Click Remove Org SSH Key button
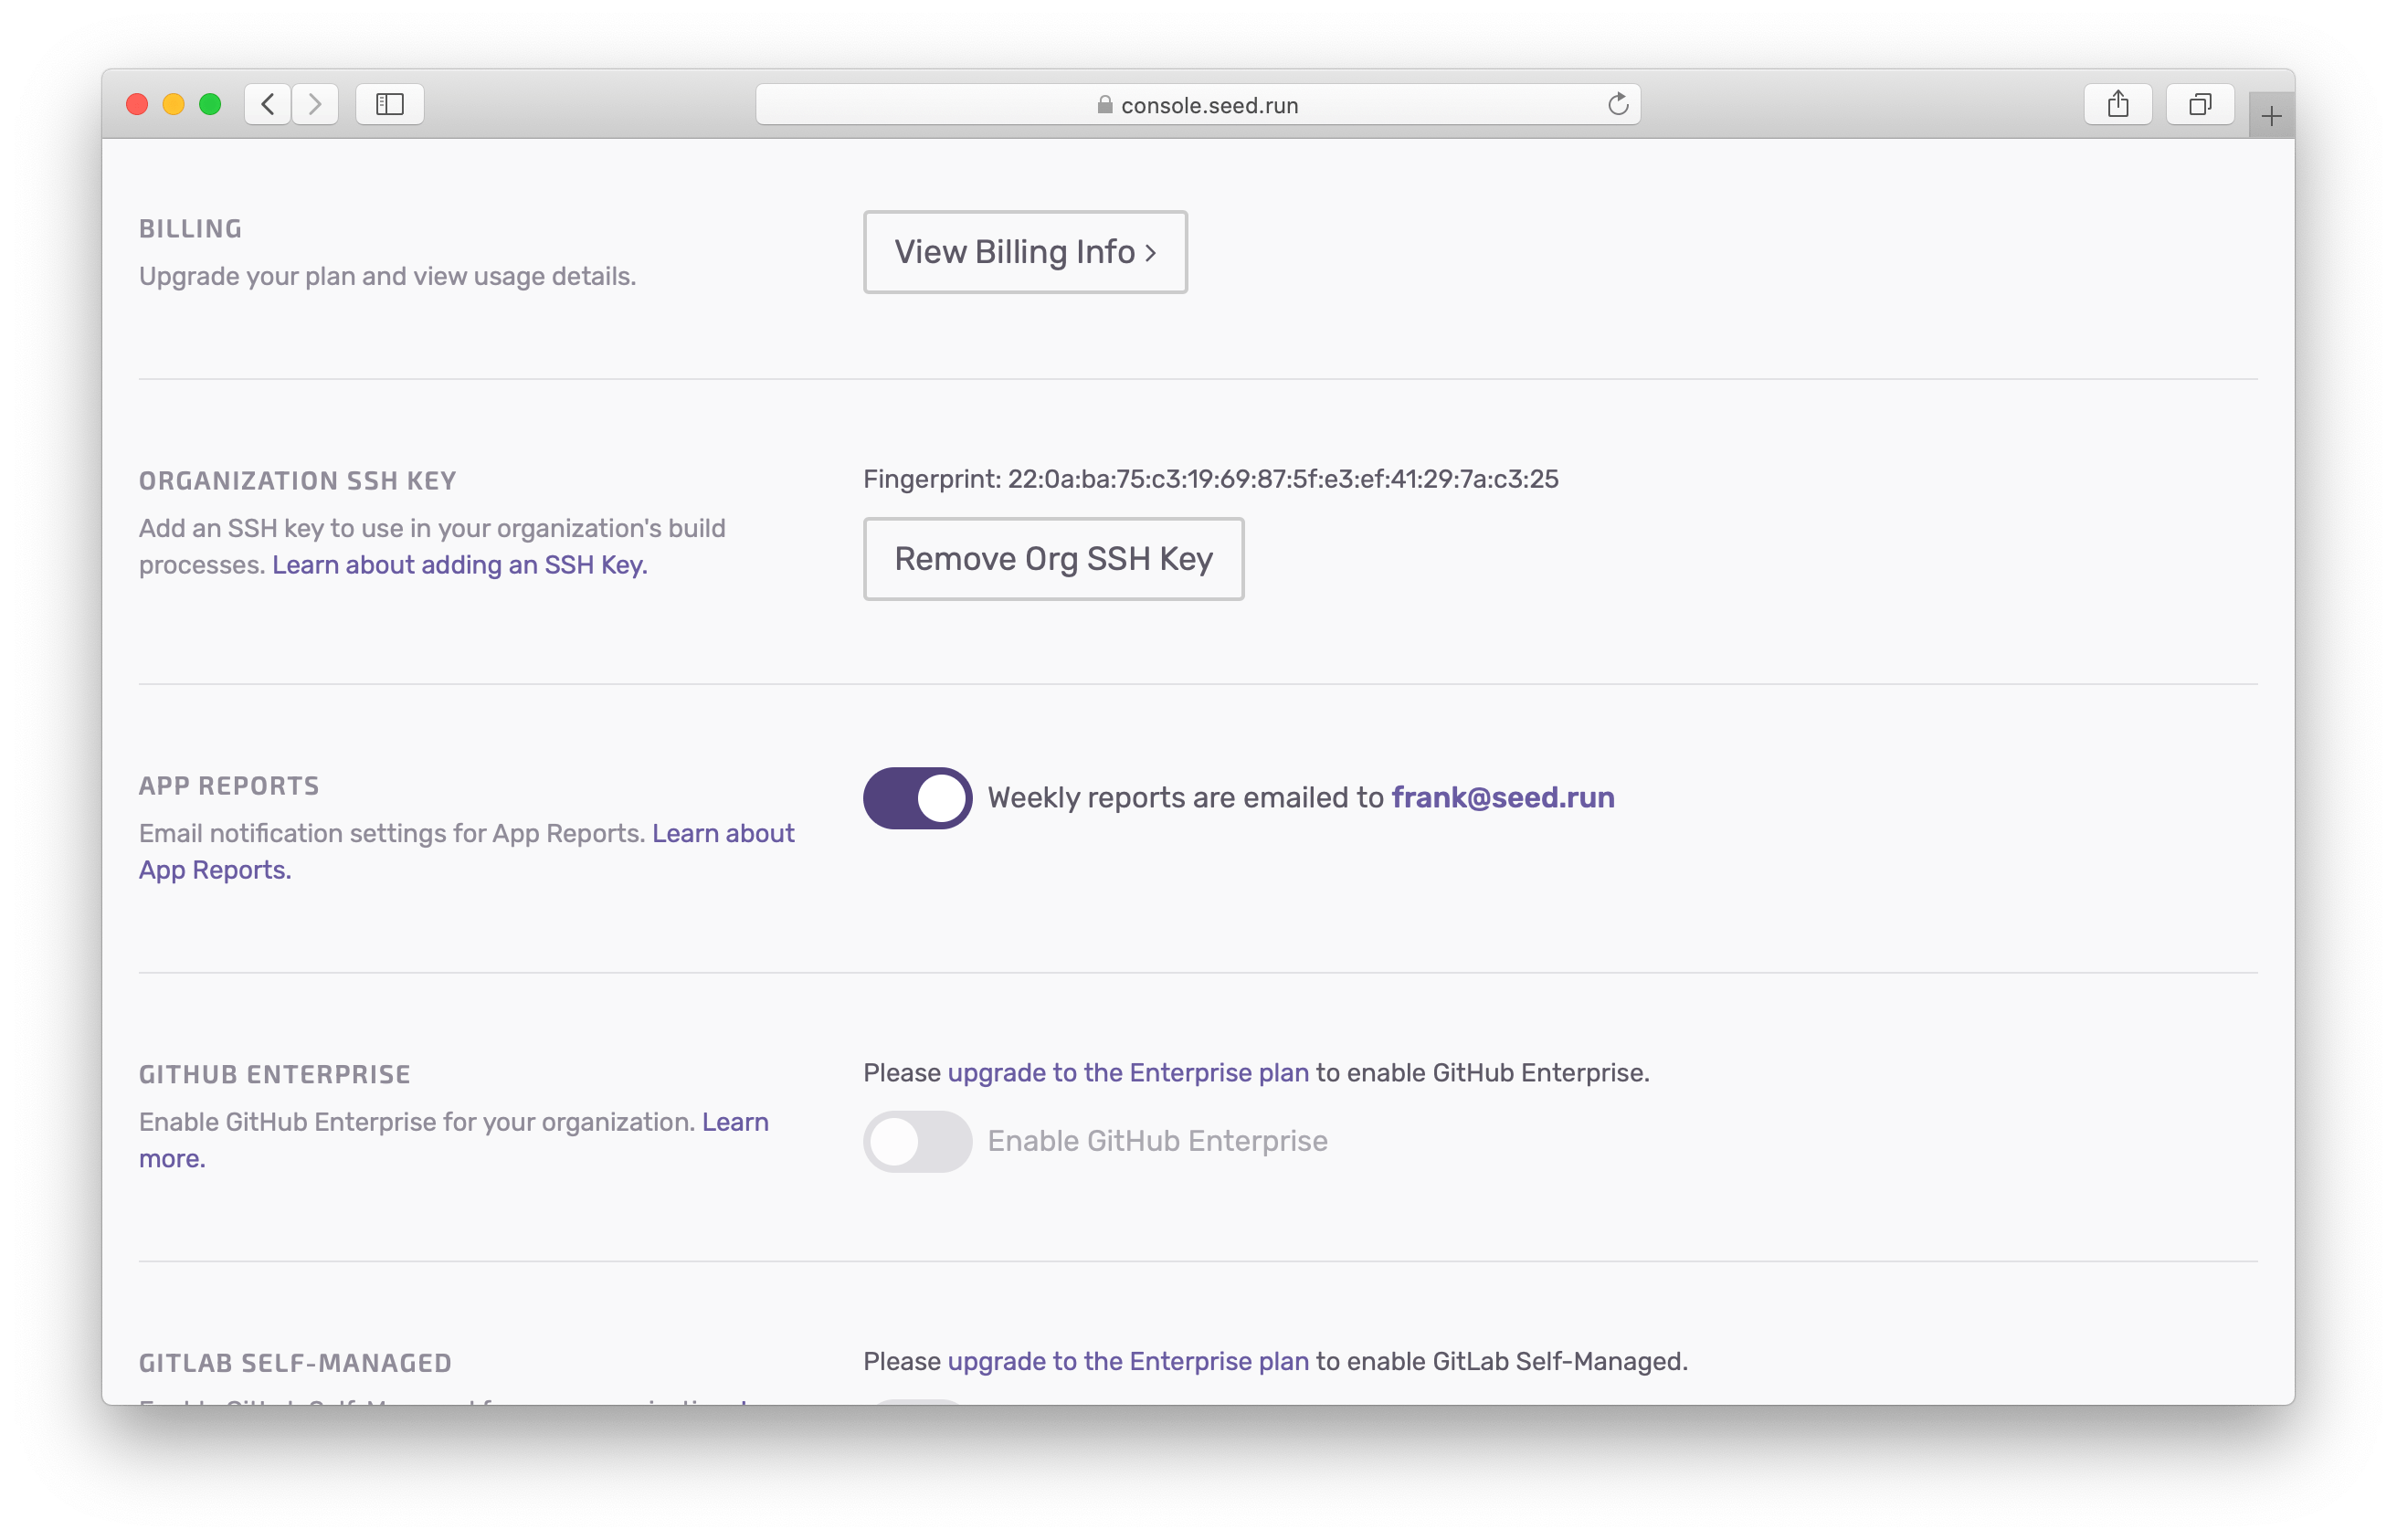This screenshot has height=1540, width=2397. click(x=1053, y=559)
